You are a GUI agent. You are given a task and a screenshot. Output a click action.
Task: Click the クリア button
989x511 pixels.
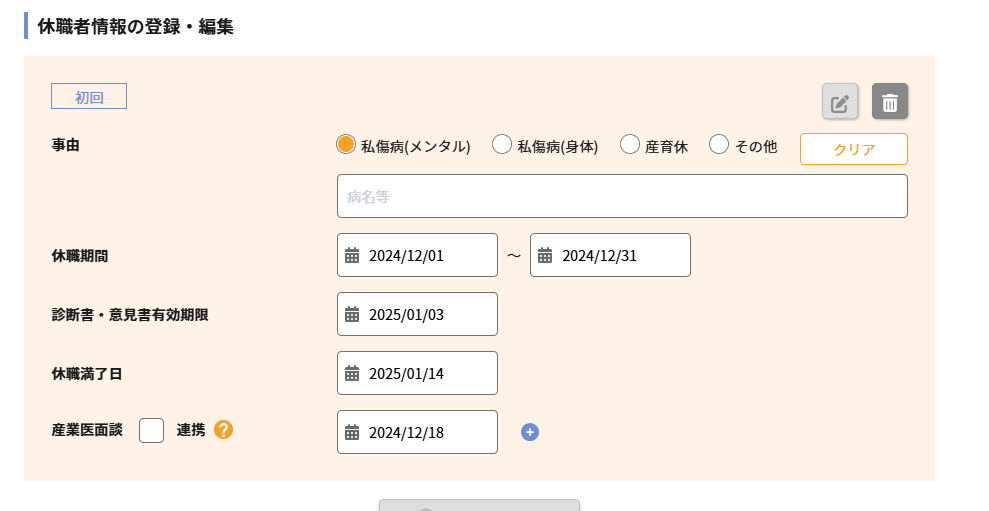tap(853, 149)
